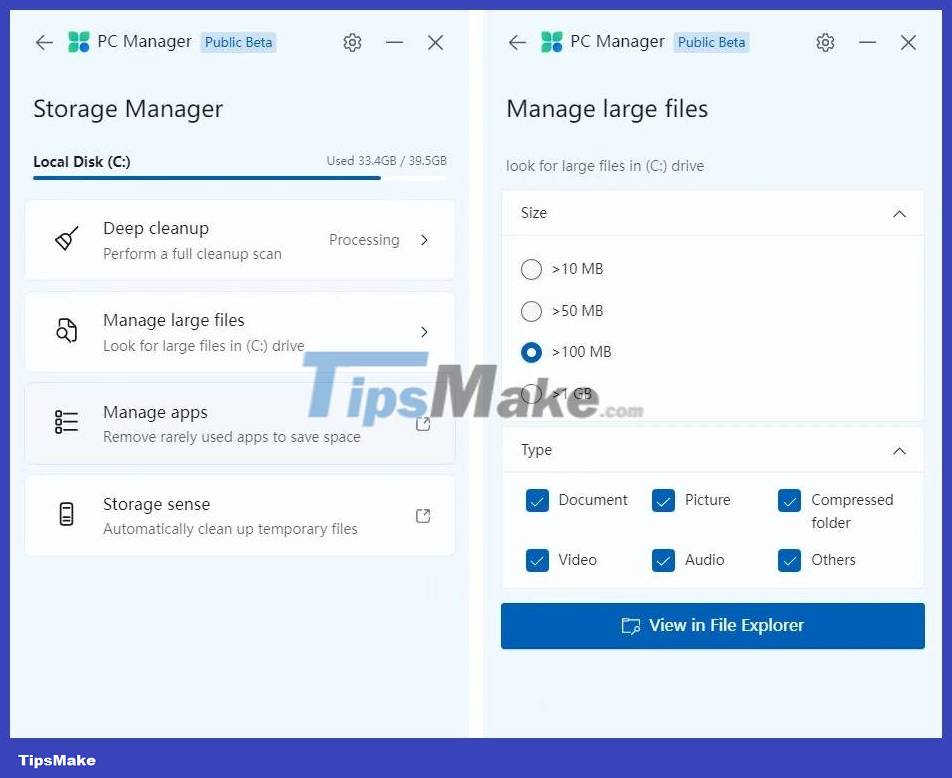The width and height of the screenshot is (952, 778).
Task: Uncheck the Picture file type
Action: [663, 500]
